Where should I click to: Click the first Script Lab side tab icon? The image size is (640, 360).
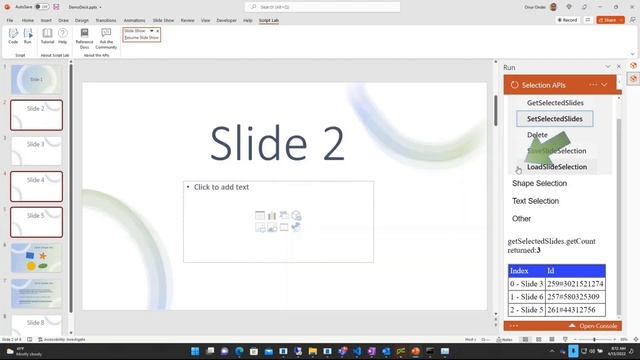pos(633,66)
